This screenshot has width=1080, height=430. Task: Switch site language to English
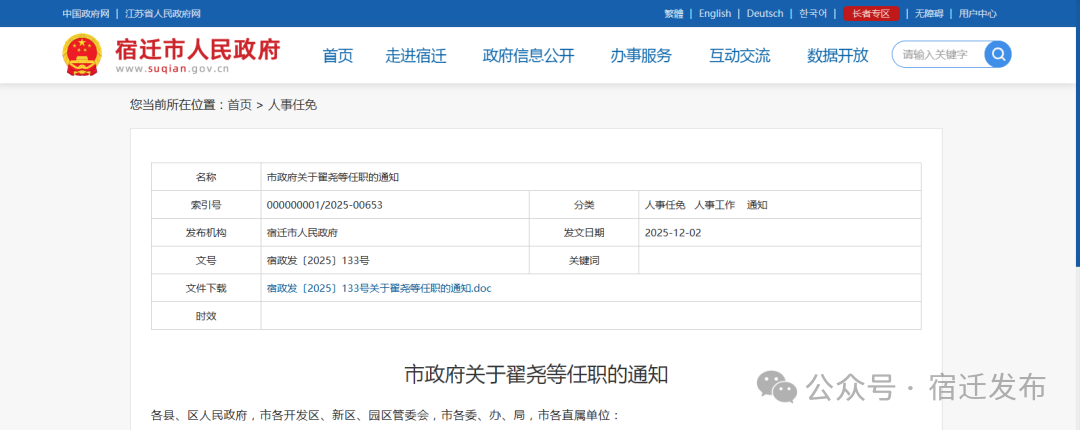tap(715, 13)
